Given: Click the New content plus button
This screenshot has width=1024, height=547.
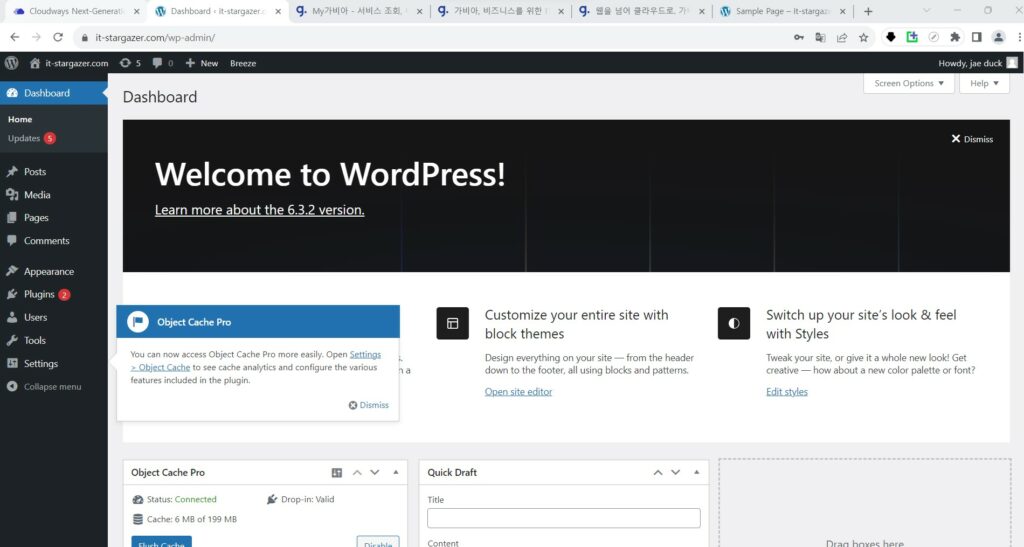Looking at the screenshot, I should [202, 63].
